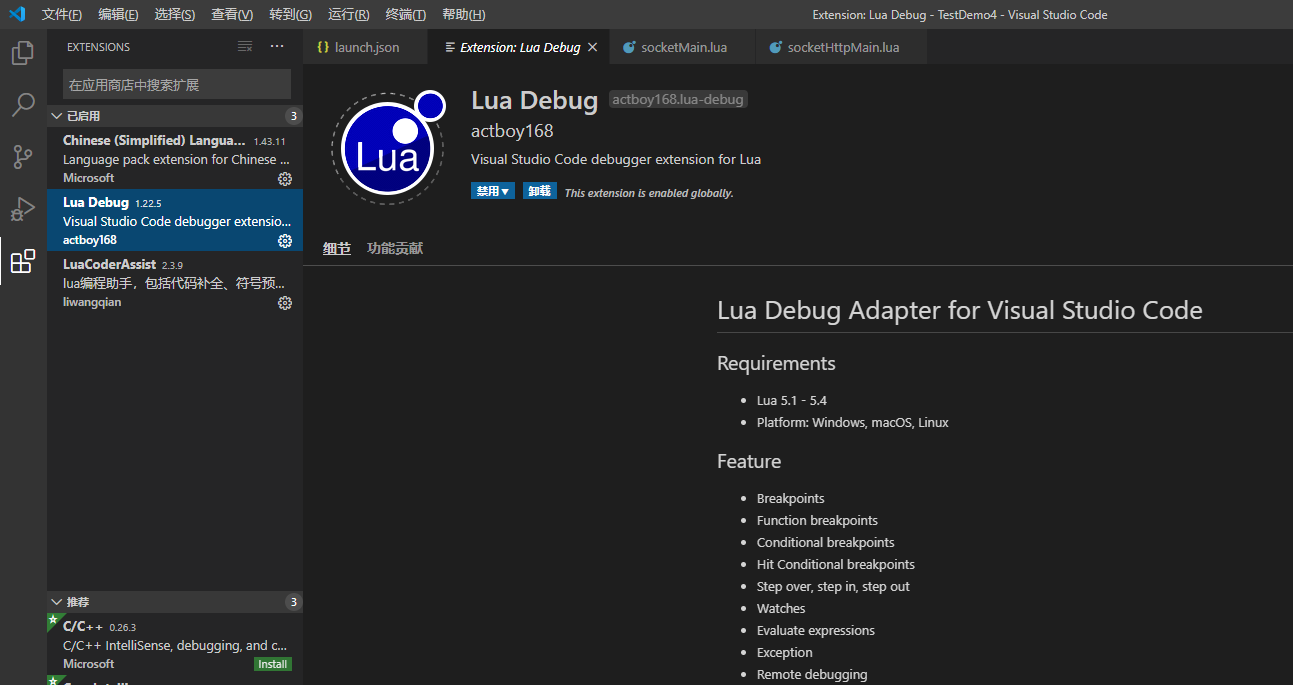Image resolution: width=1293 pixels, height=685 pixels.
Task: Switch to the 细节 details tab
Action: pyautogui.click(x=337, y=248)
